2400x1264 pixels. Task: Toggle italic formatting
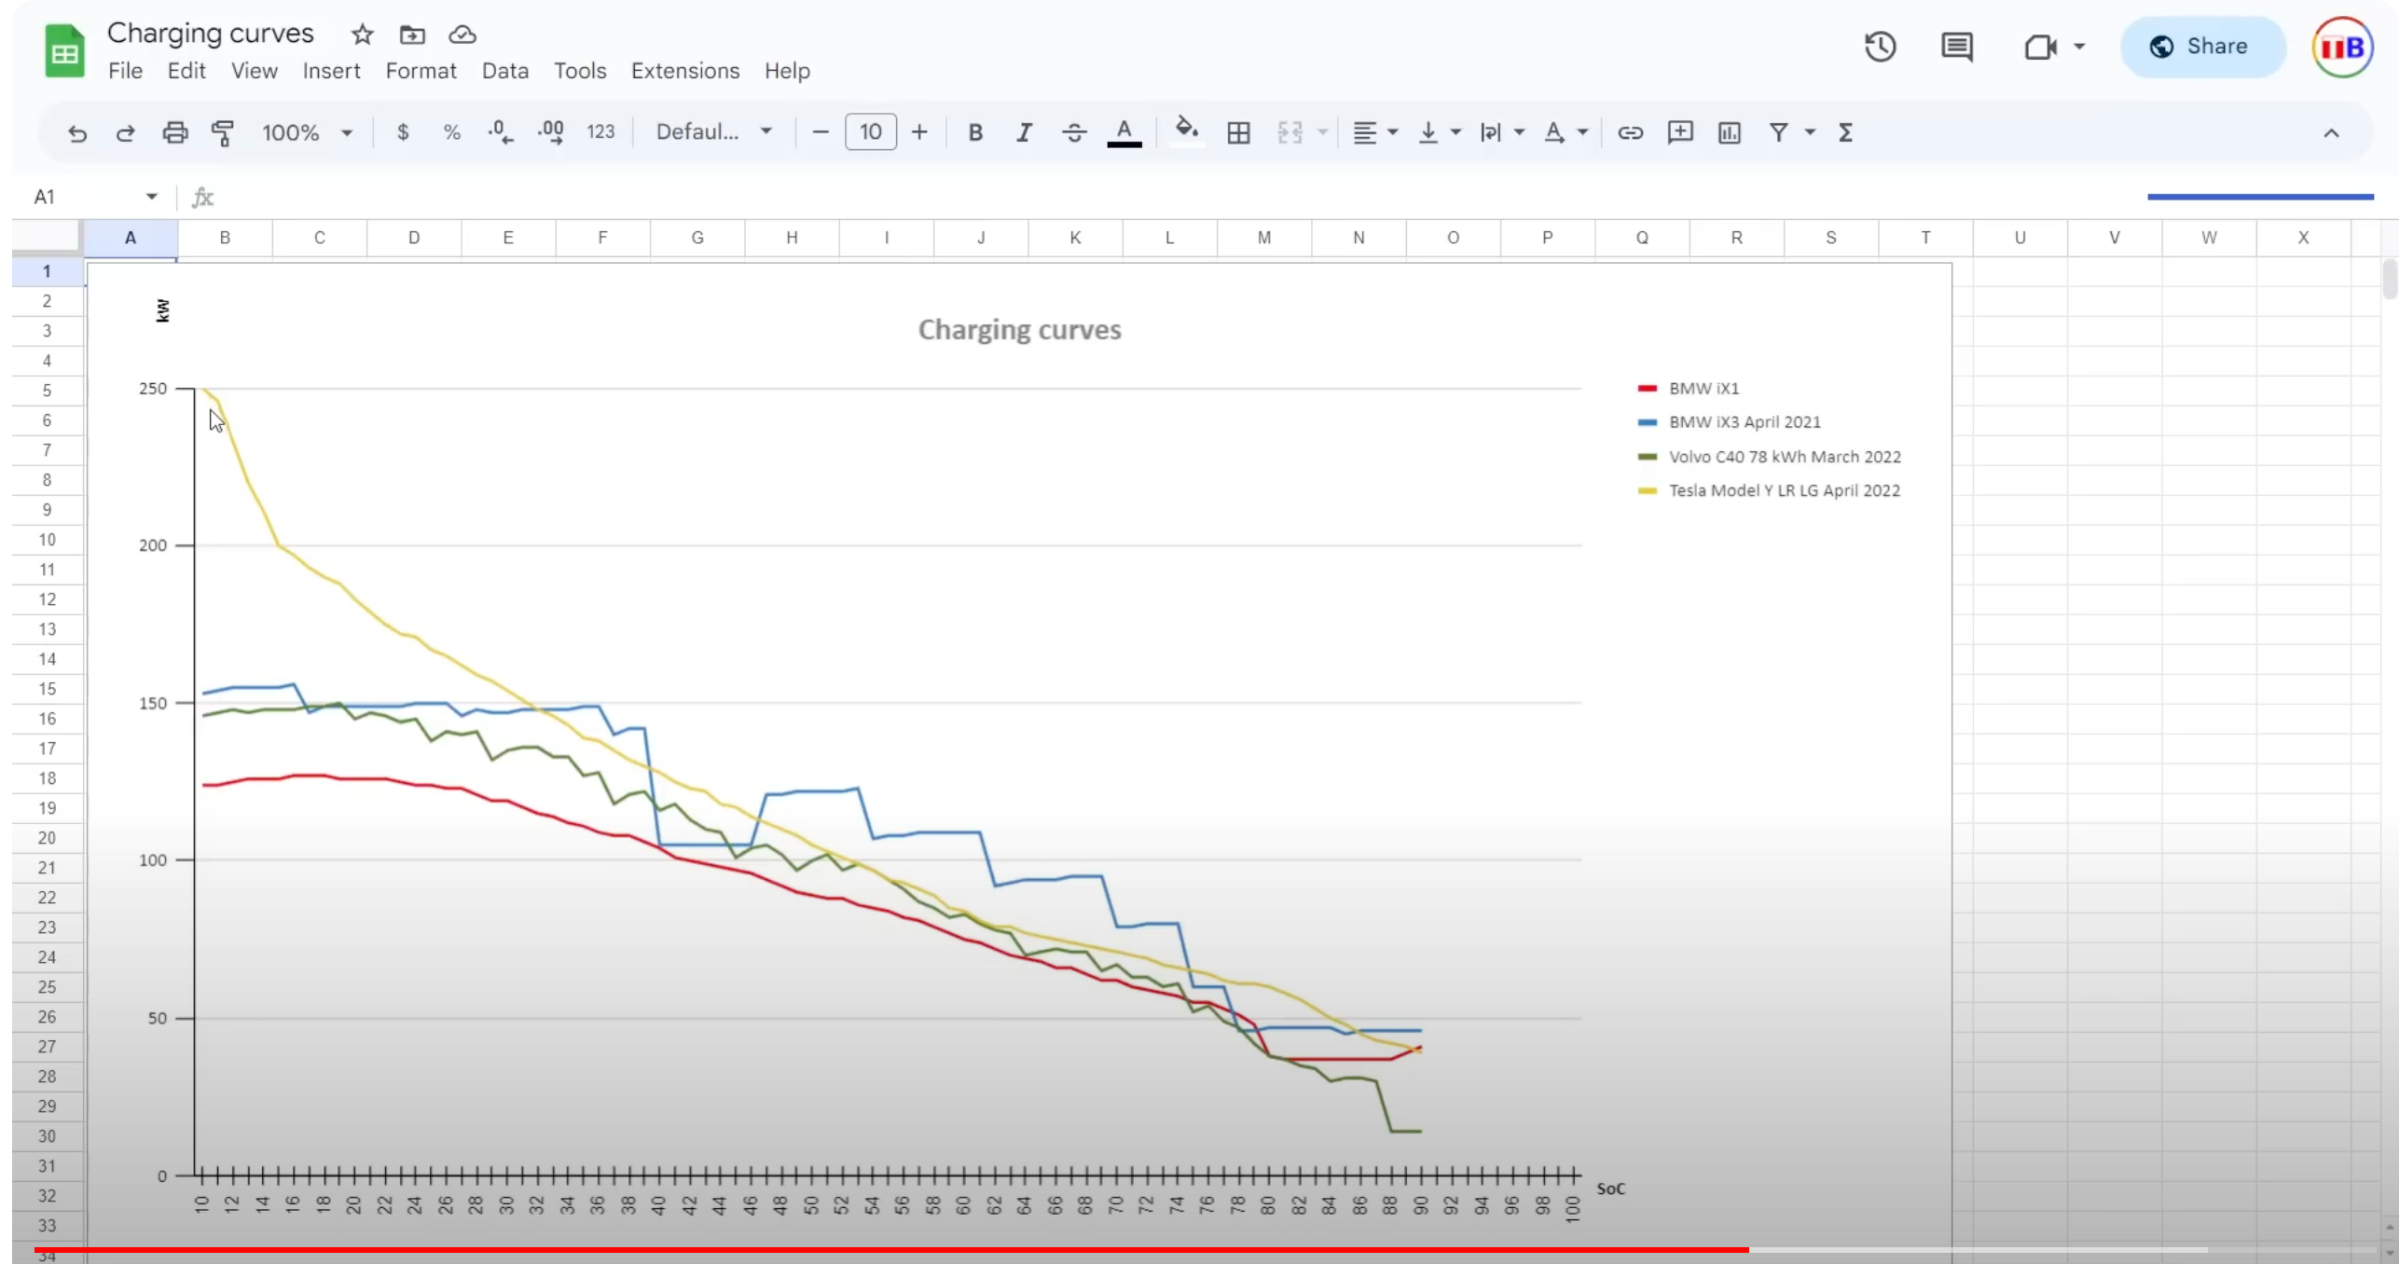[1024, 132]
